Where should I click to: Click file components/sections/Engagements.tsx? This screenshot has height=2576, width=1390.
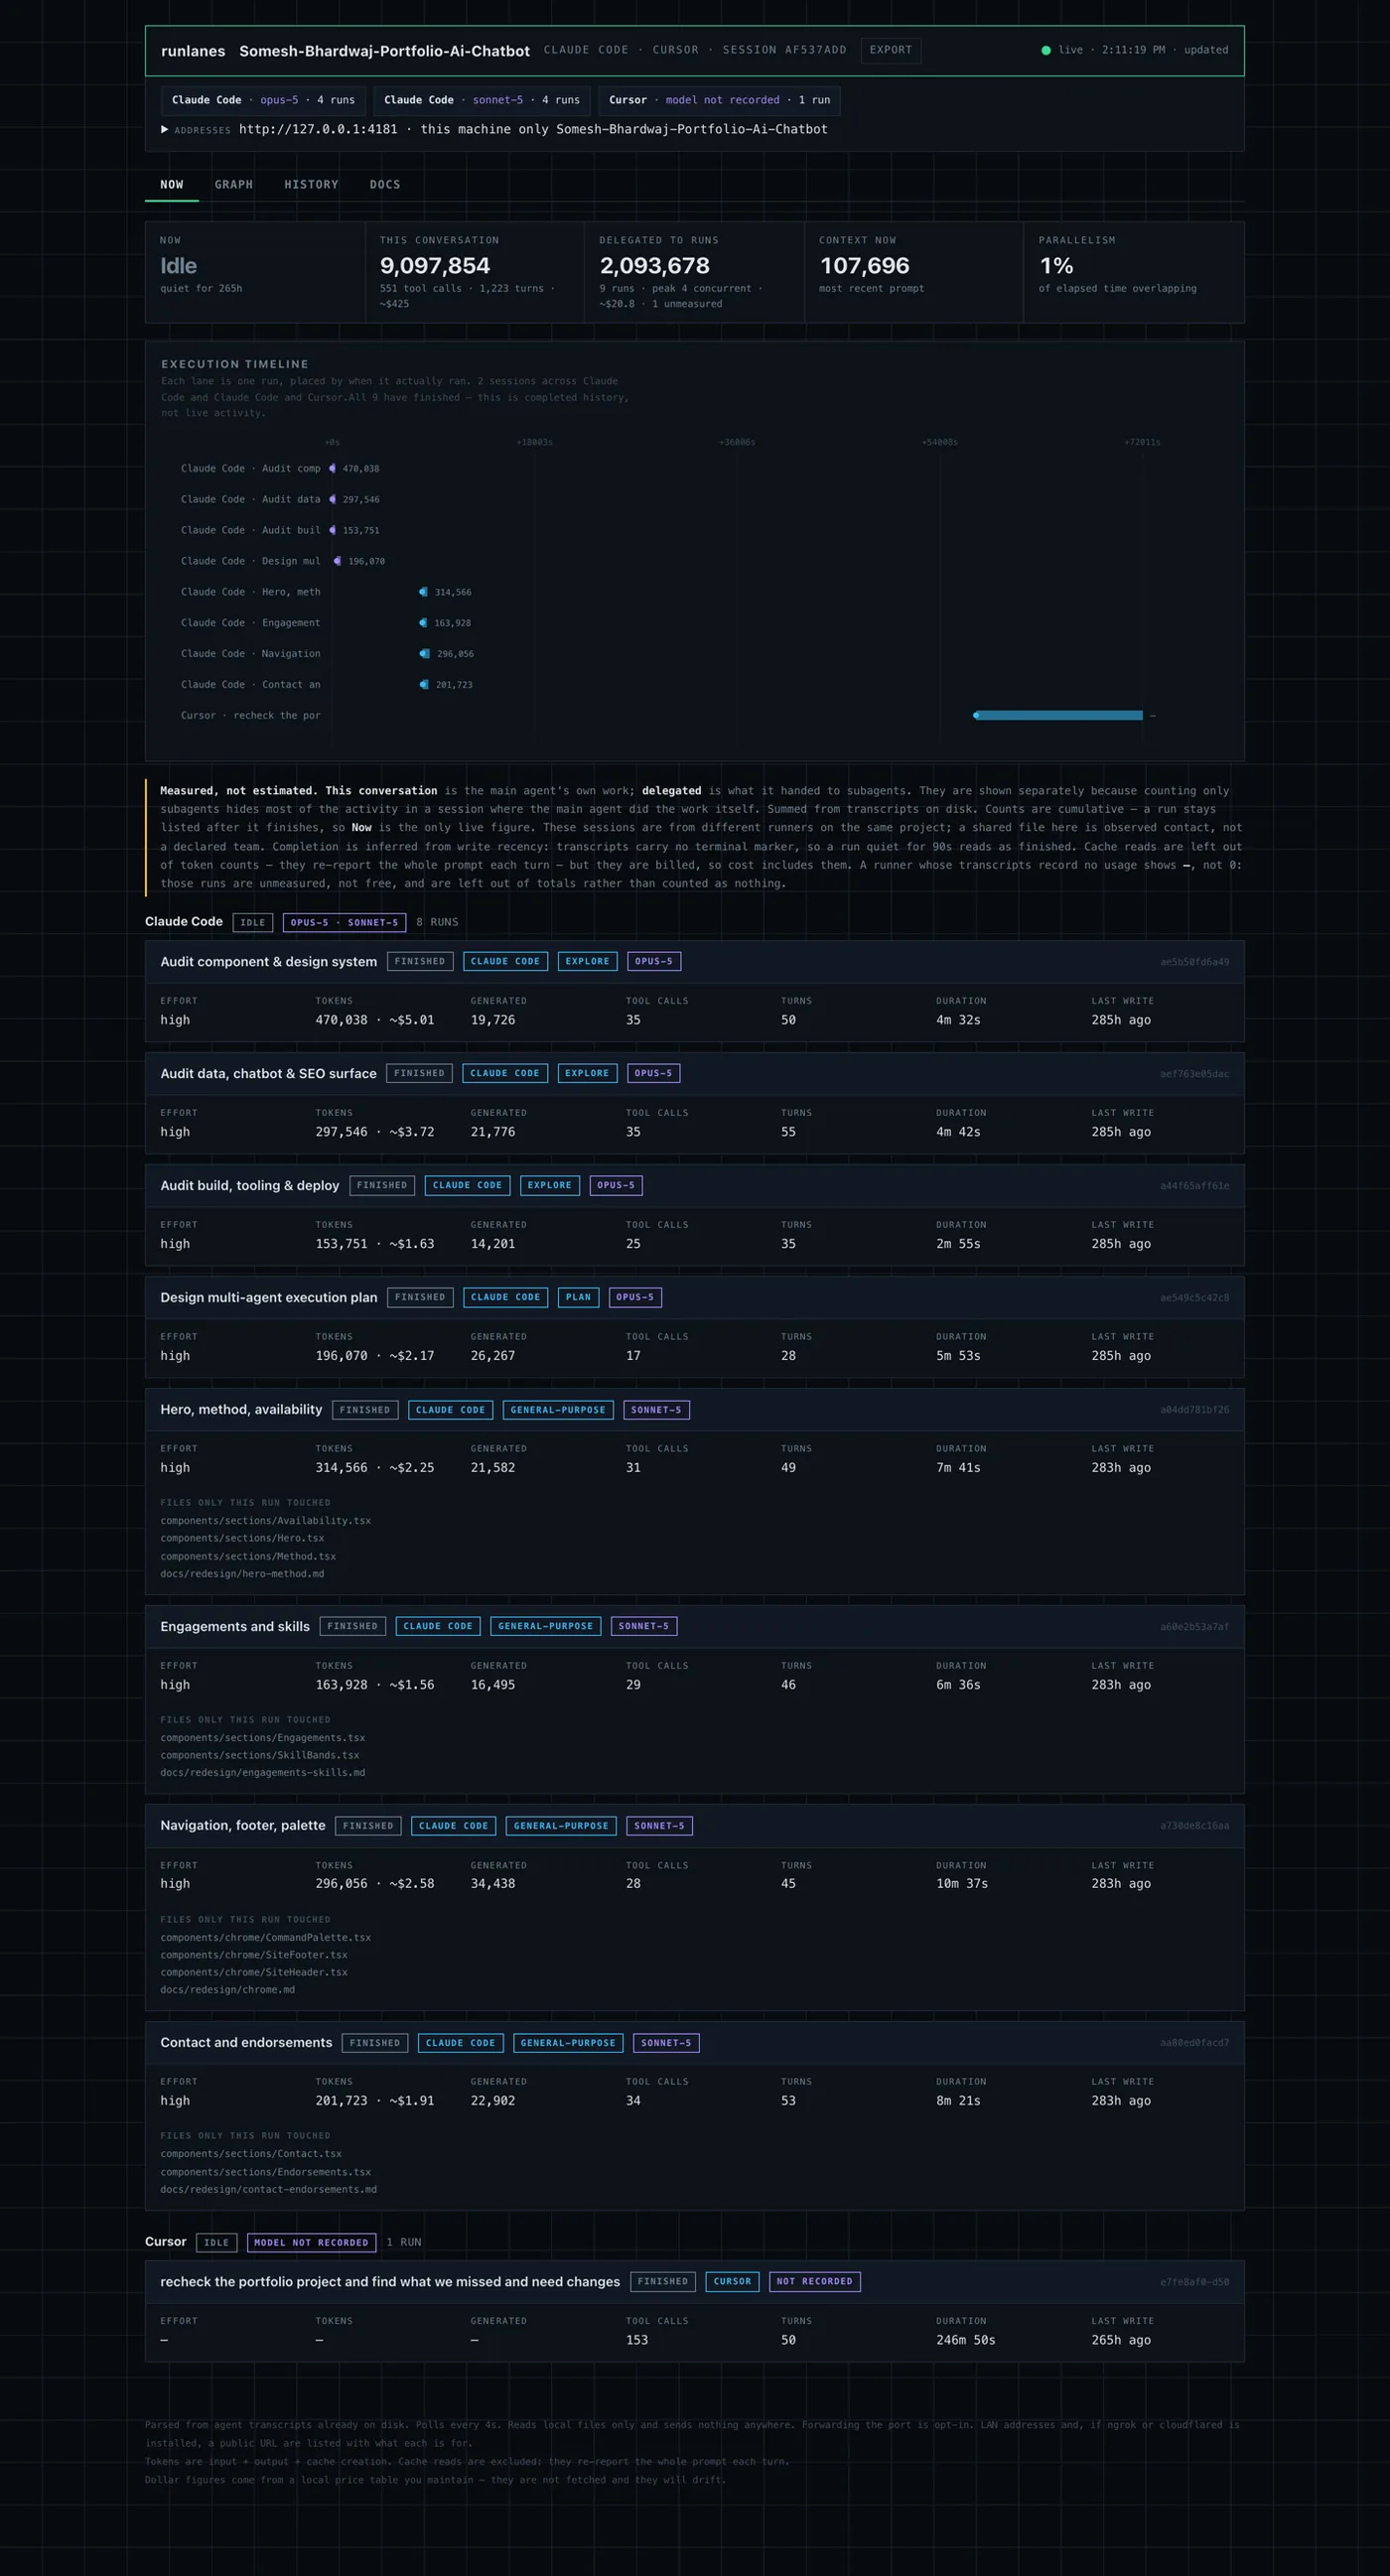(262, 1738)
